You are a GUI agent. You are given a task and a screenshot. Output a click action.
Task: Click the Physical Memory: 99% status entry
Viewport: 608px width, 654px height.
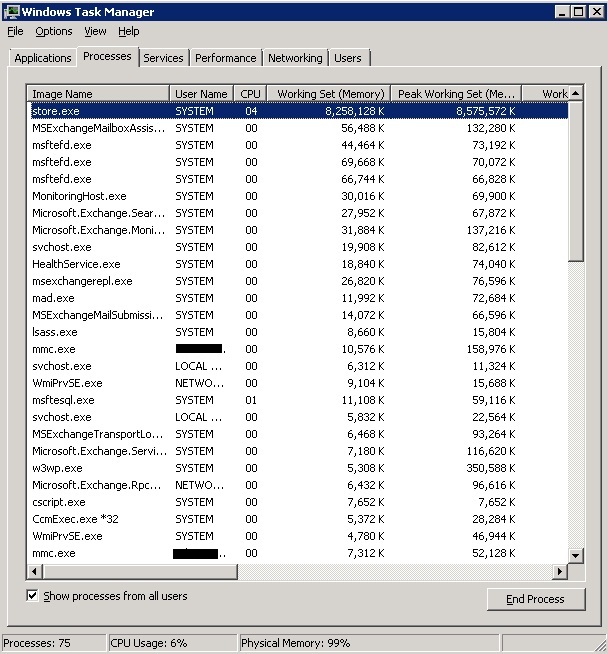tap(369, 643)
